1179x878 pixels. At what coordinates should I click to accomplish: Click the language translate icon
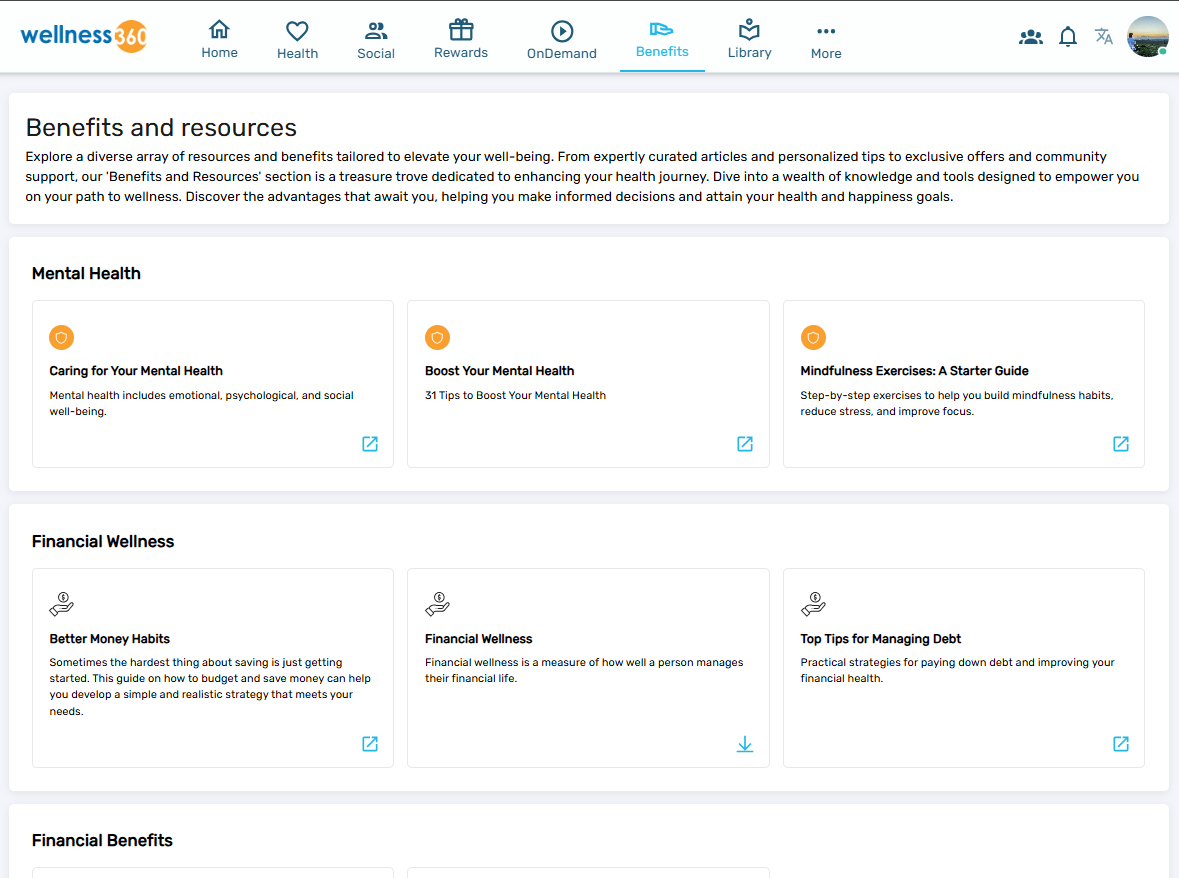coord(1103,37)
